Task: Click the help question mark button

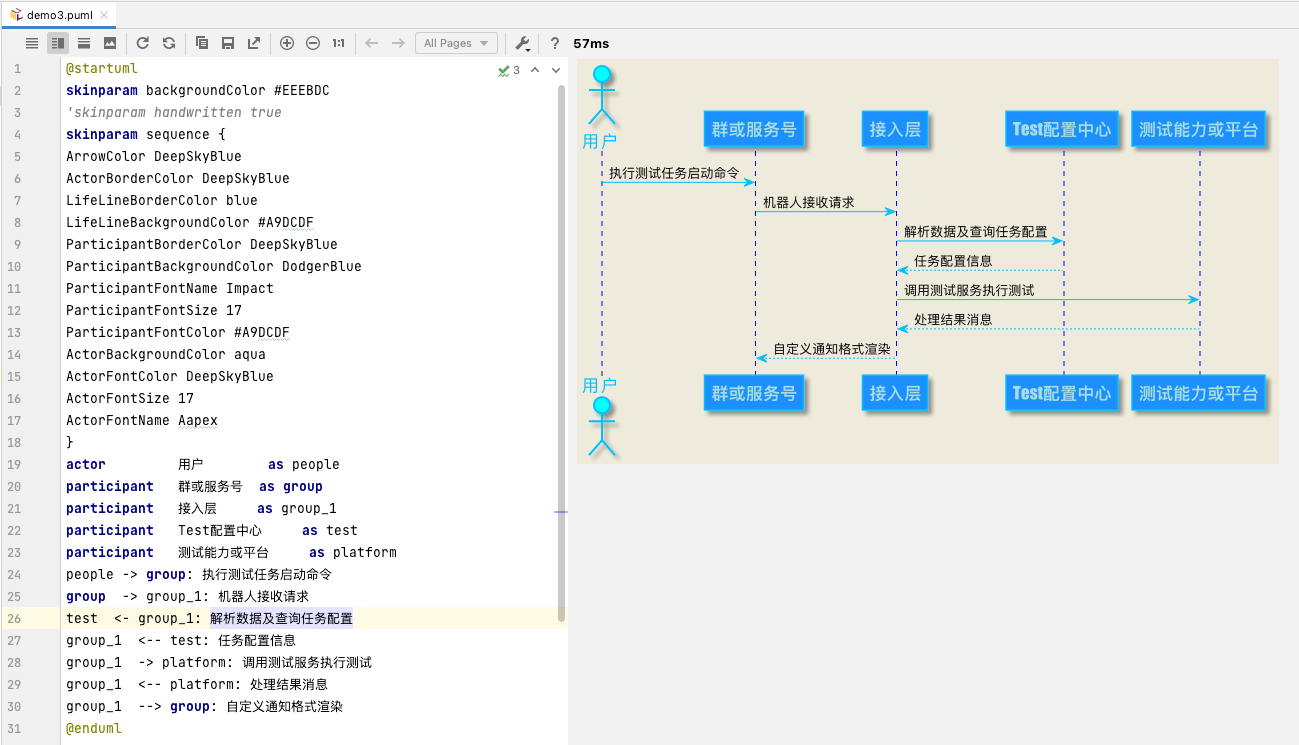Action: tap(554, 43)
